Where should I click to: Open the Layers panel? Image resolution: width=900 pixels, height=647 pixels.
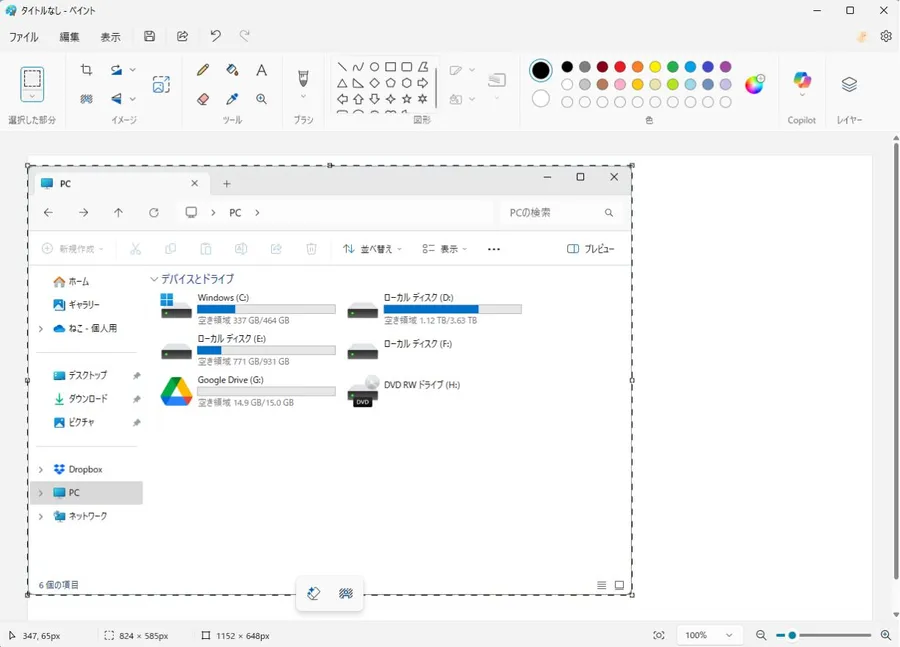[849, 84]
